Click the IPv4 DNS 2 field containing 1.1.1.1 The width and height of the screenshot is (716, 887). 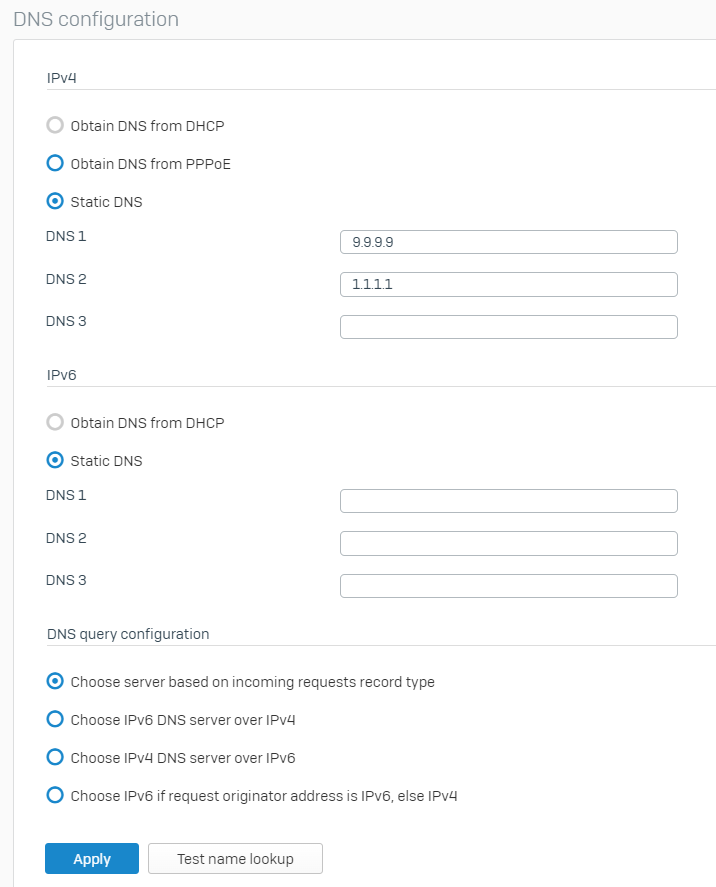click(x=508, y=285)
